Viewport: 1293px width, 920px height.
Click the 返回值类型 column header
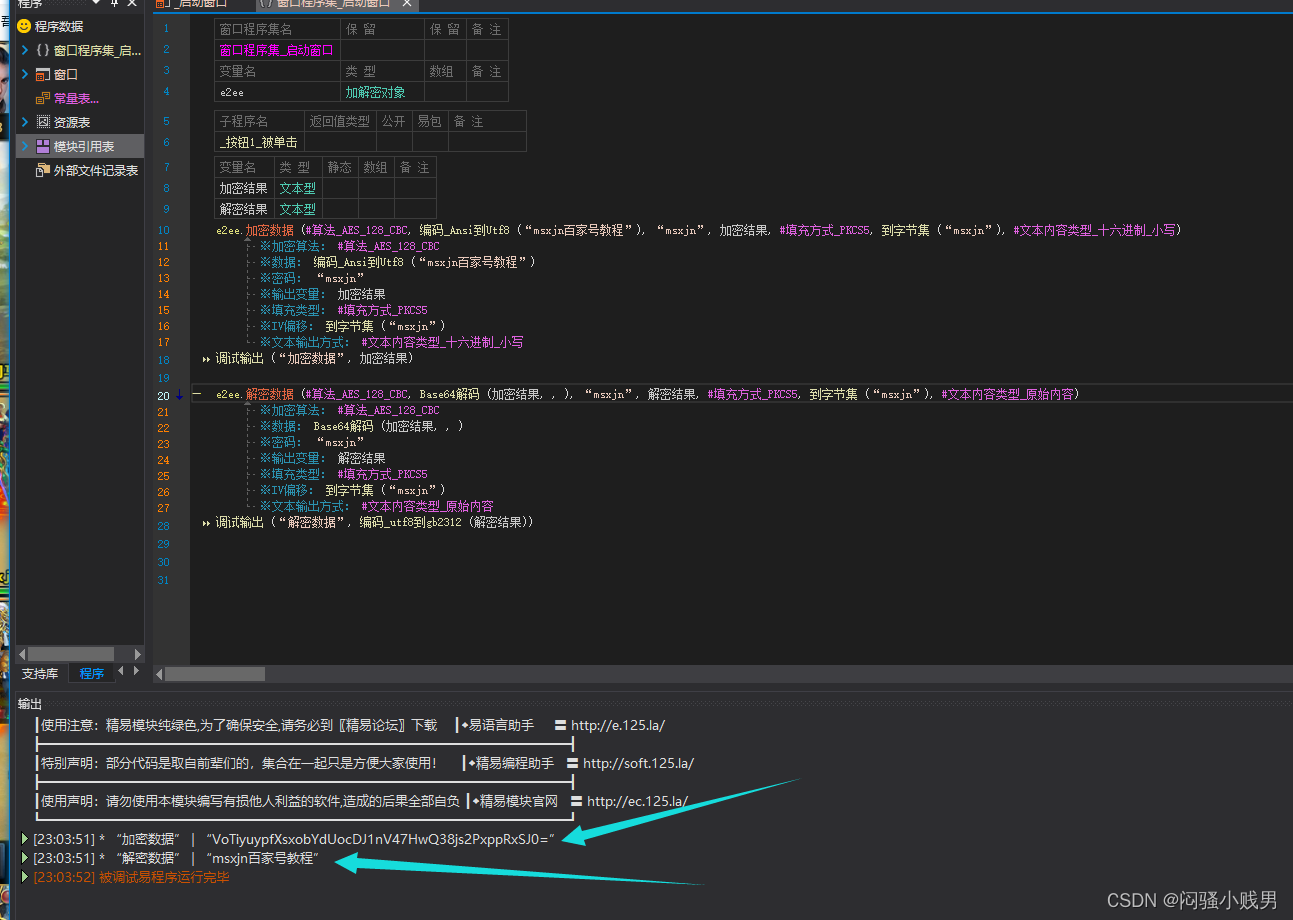pyautogui.click(x=340, y=121)
